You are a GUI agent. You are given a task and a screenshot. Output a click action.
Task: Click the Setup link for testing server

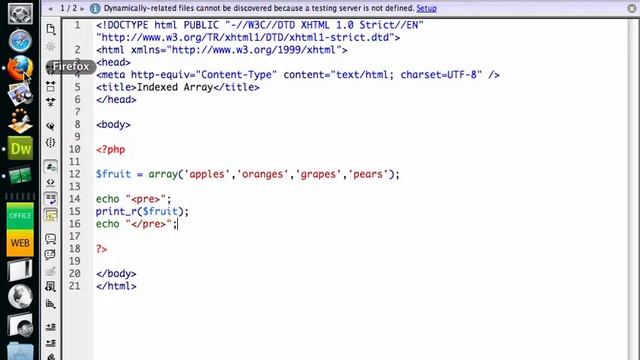[x=426, y=8]
